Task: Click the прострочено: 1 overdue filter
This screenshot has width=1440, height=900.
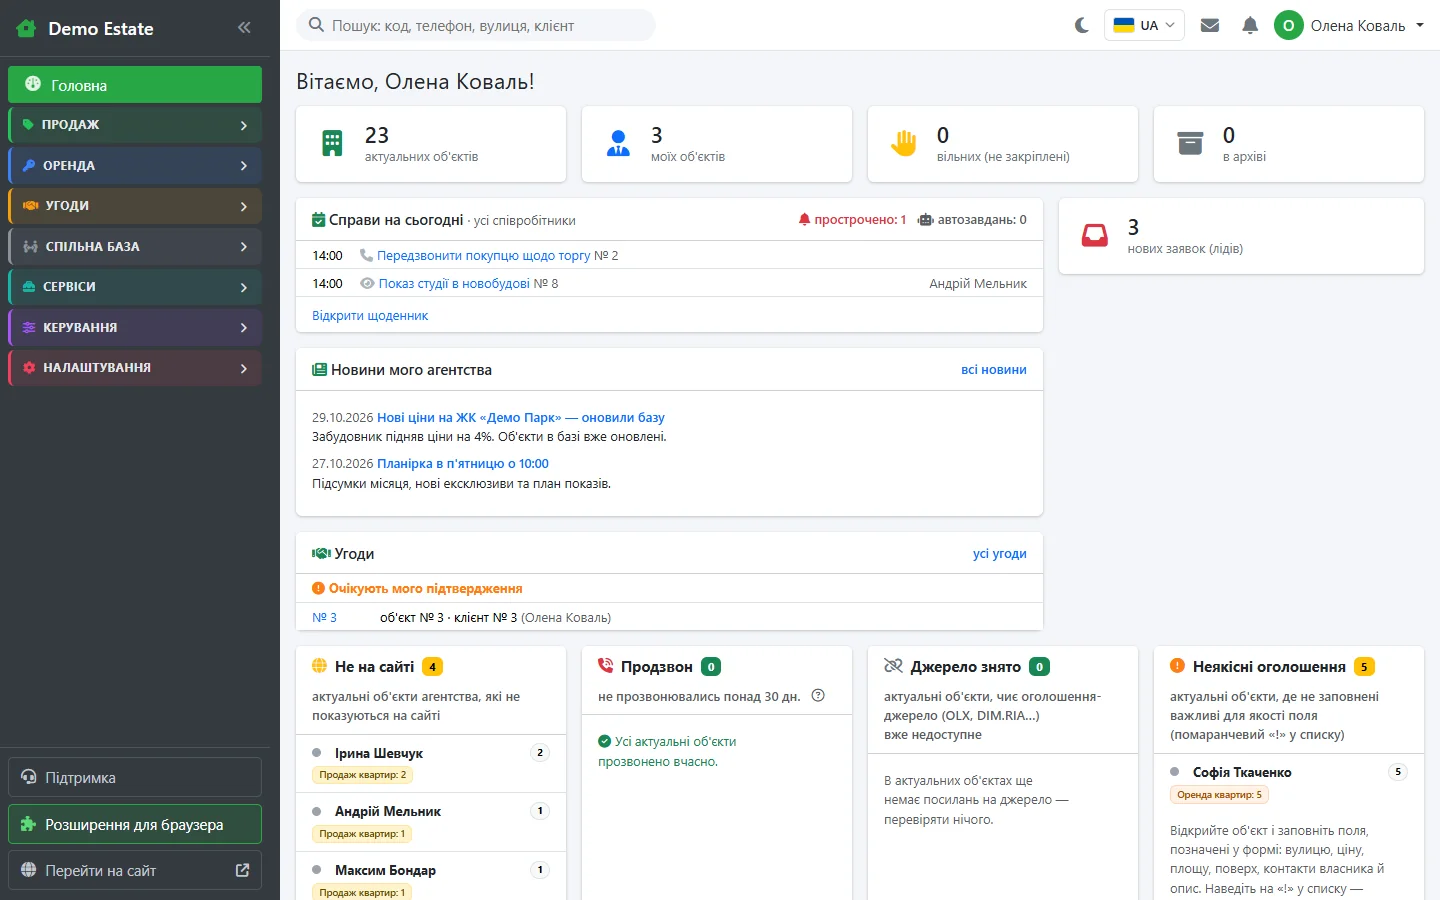Action: pyautogui.click(x=852, y=220)
